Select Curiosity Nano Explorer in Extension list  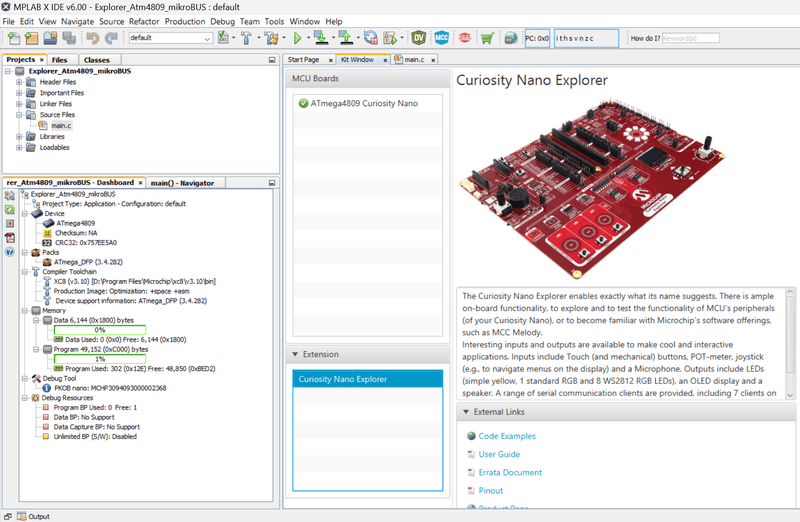(367, 379)
